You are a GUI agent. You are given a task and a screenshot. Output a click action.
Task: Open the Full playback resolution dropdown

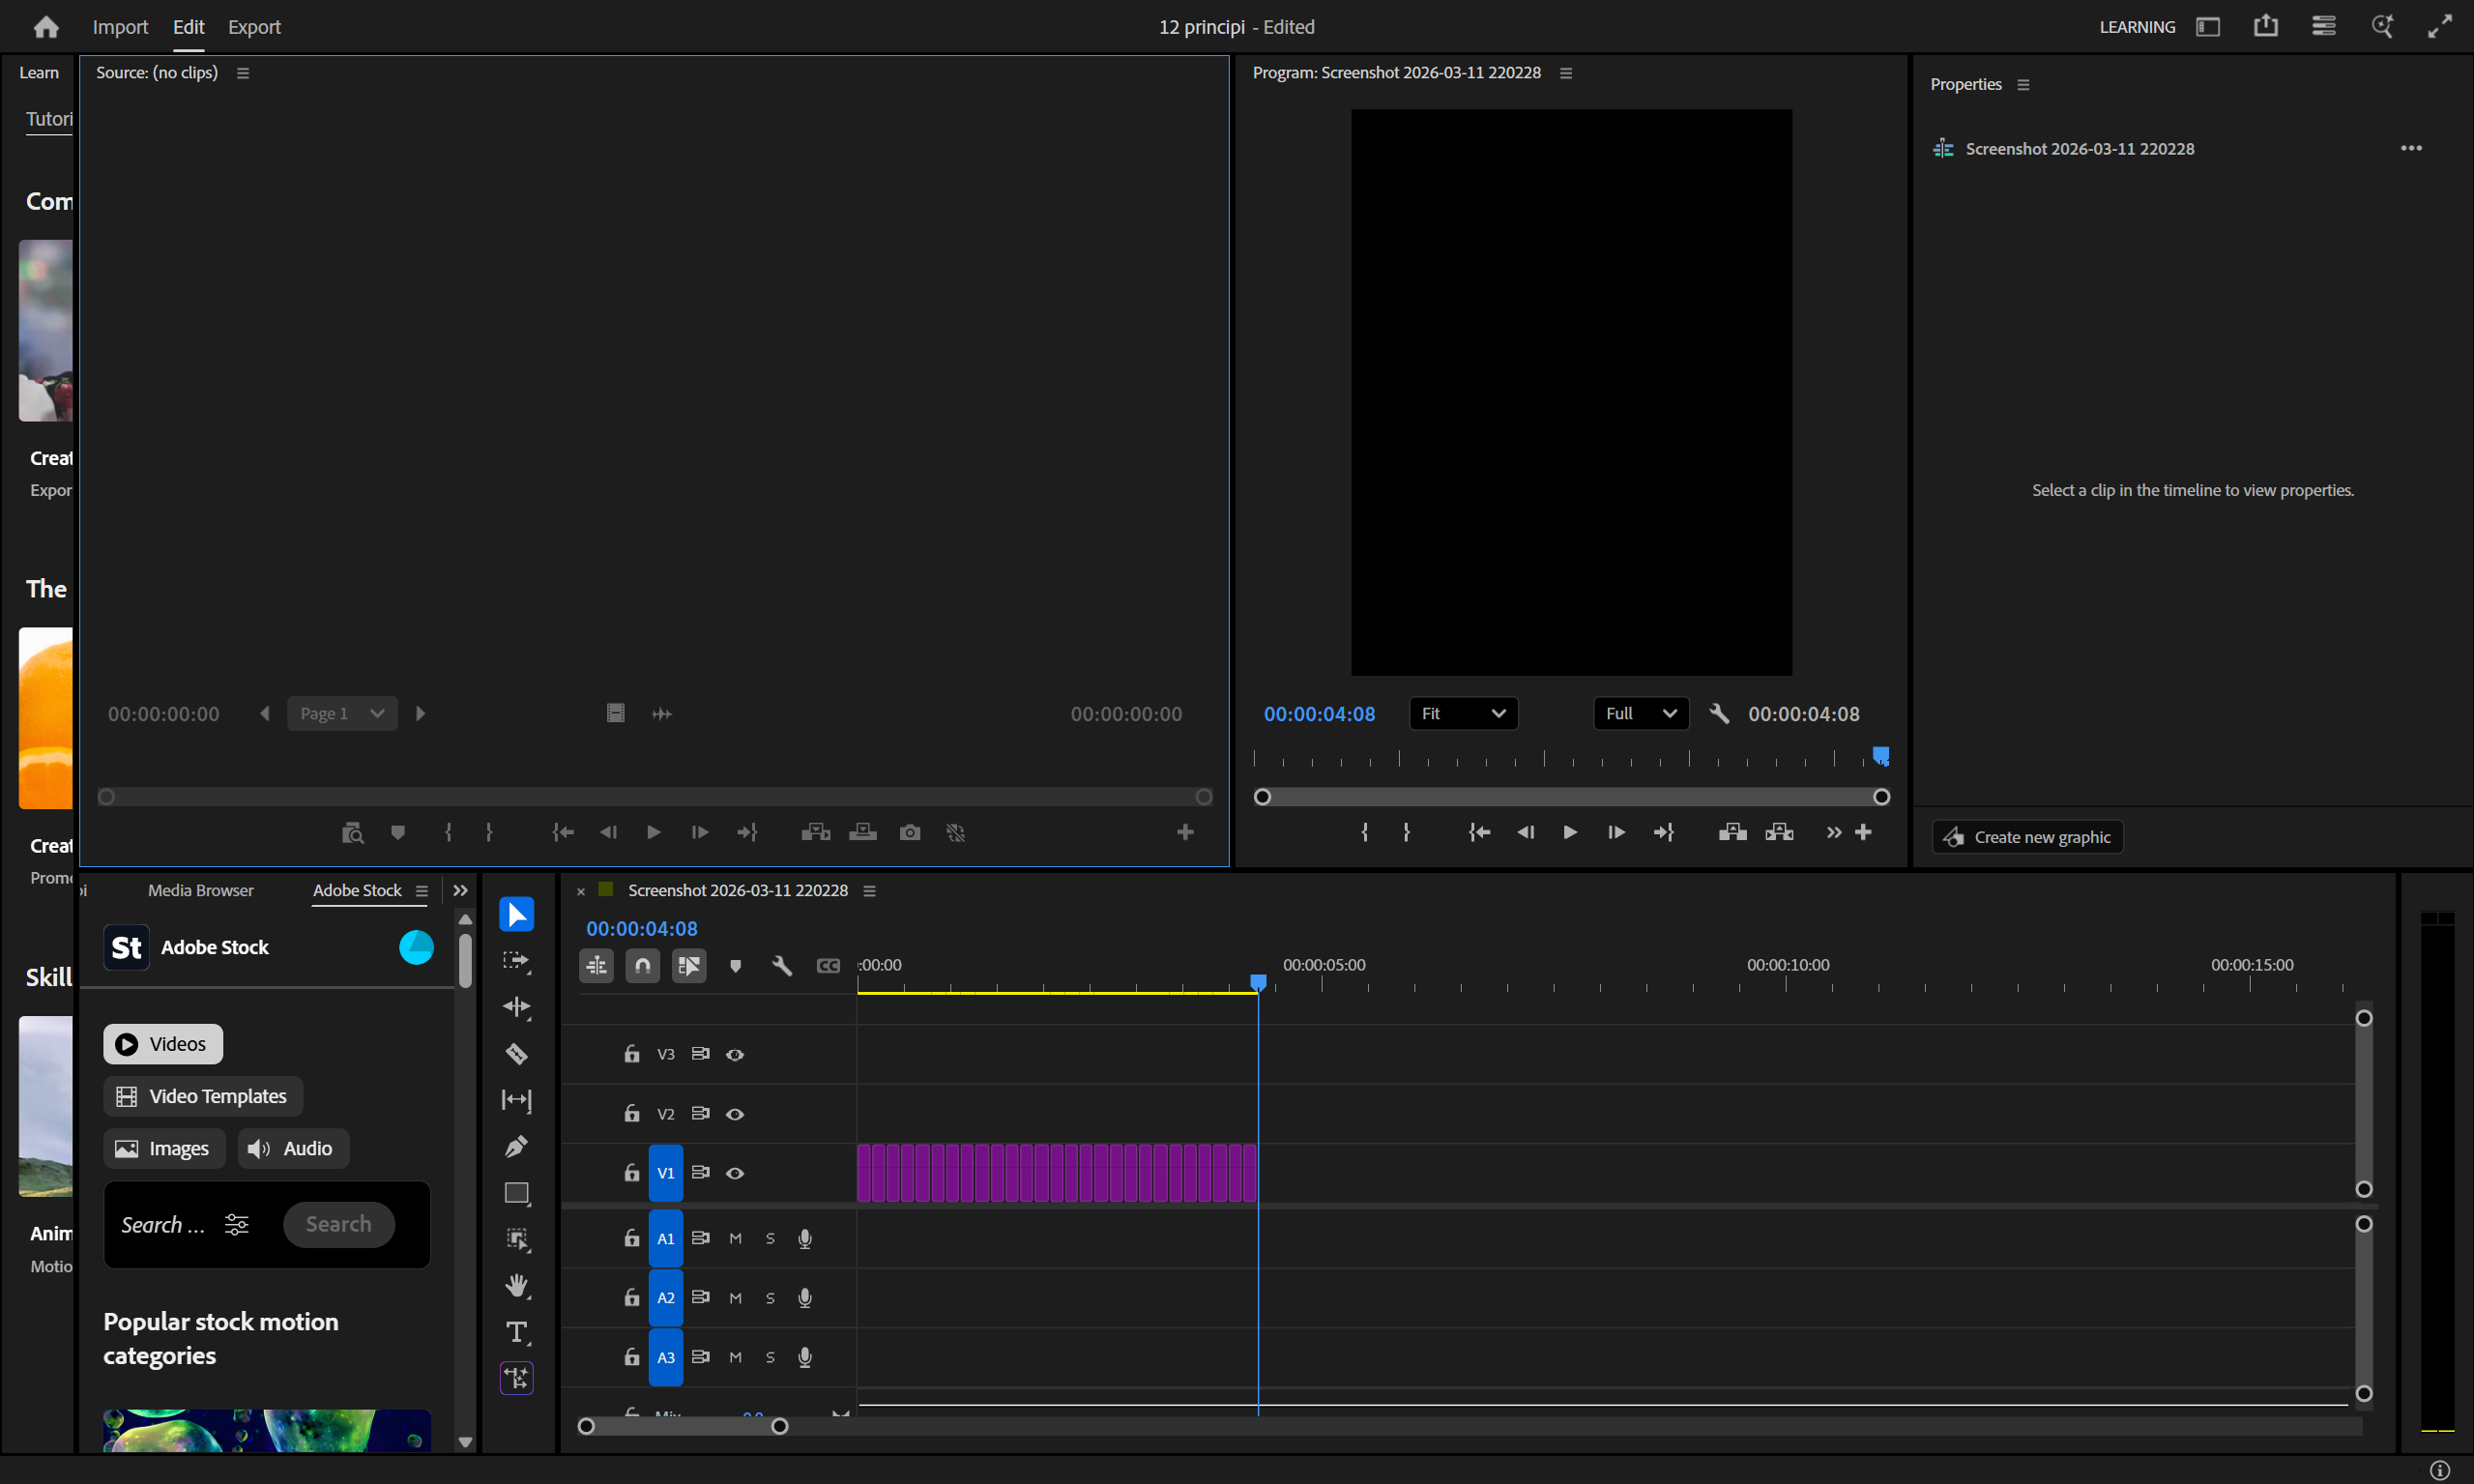tap(1640, 713)
